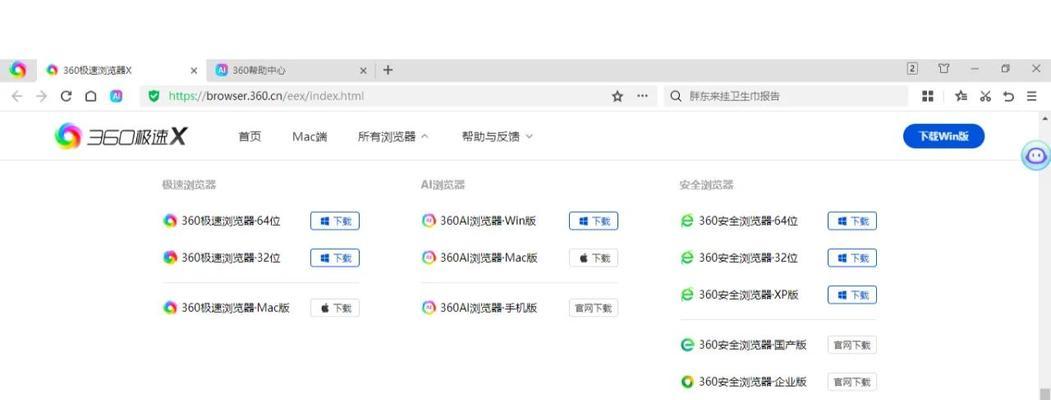Image resolution: width=1051 pixels, height=400 pixels.
Task: Download 360极速浏览器-Mac版
Action: pyautogui.click(x=334, y=308)
